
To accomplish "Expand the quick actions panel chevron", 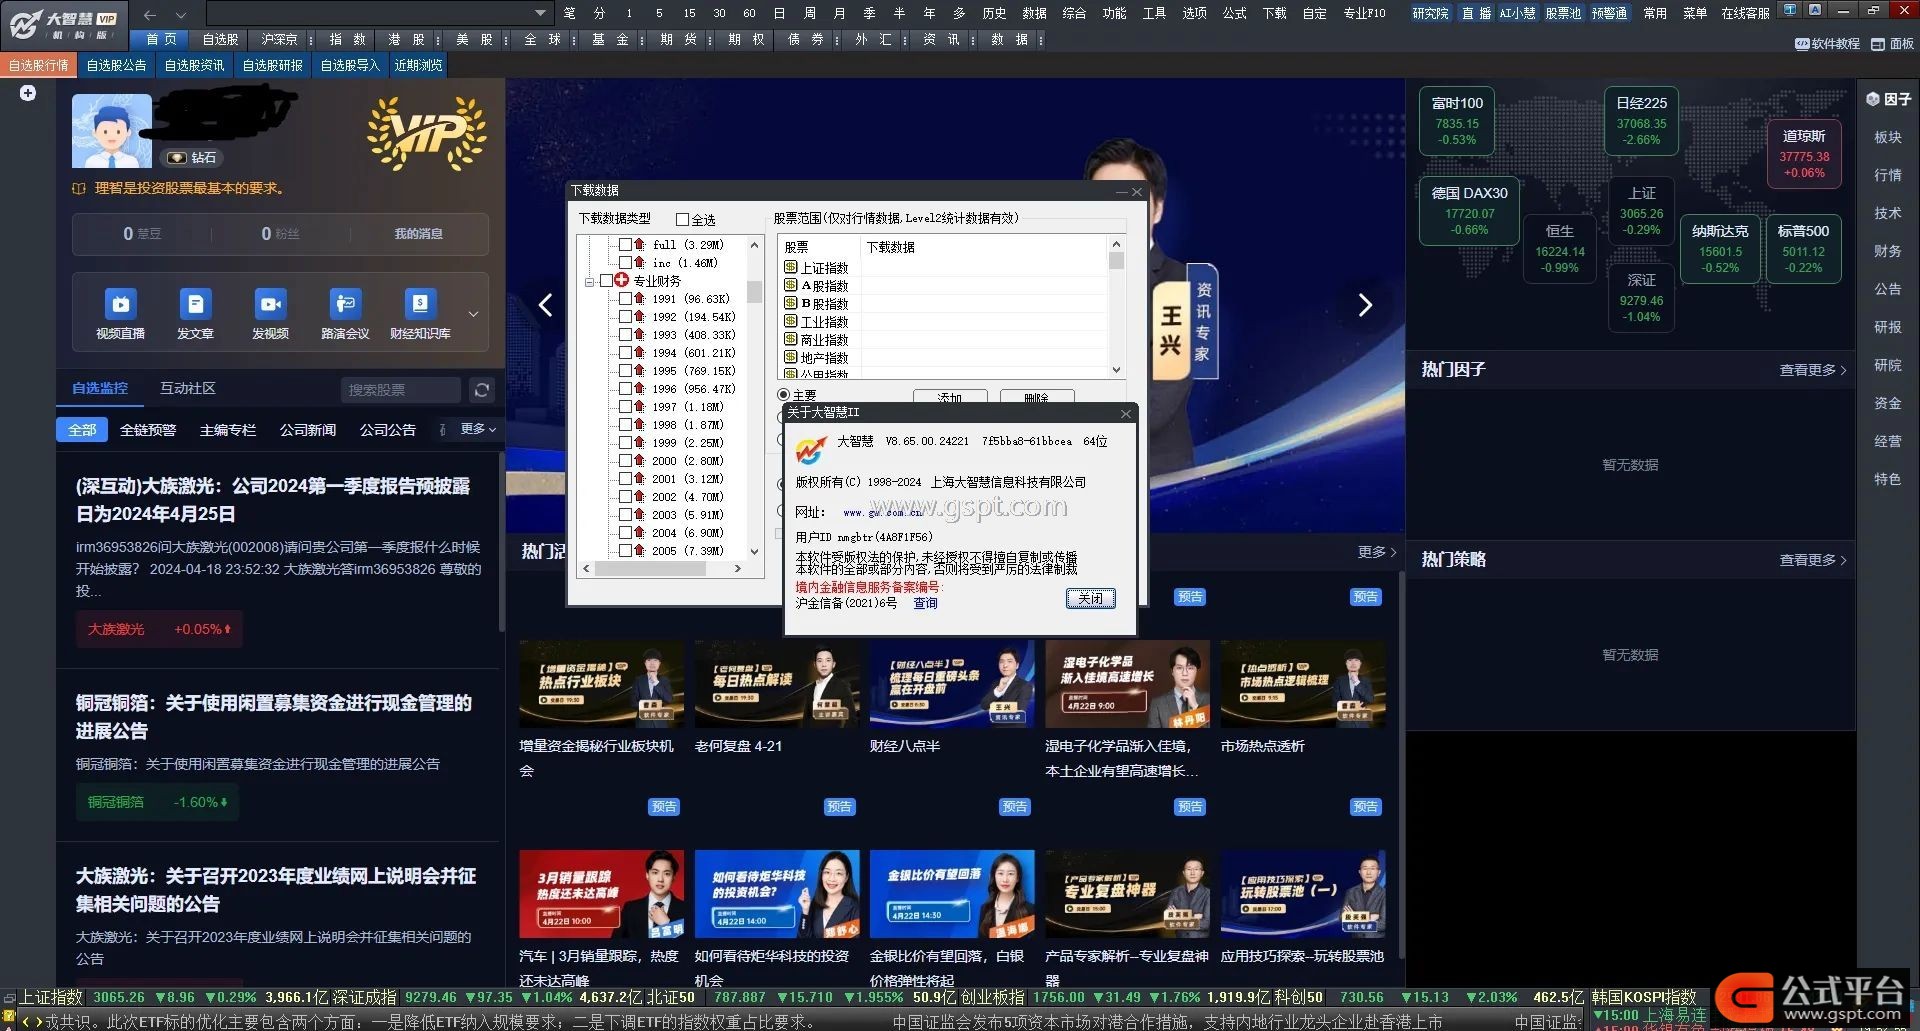I will click(474, 314).
